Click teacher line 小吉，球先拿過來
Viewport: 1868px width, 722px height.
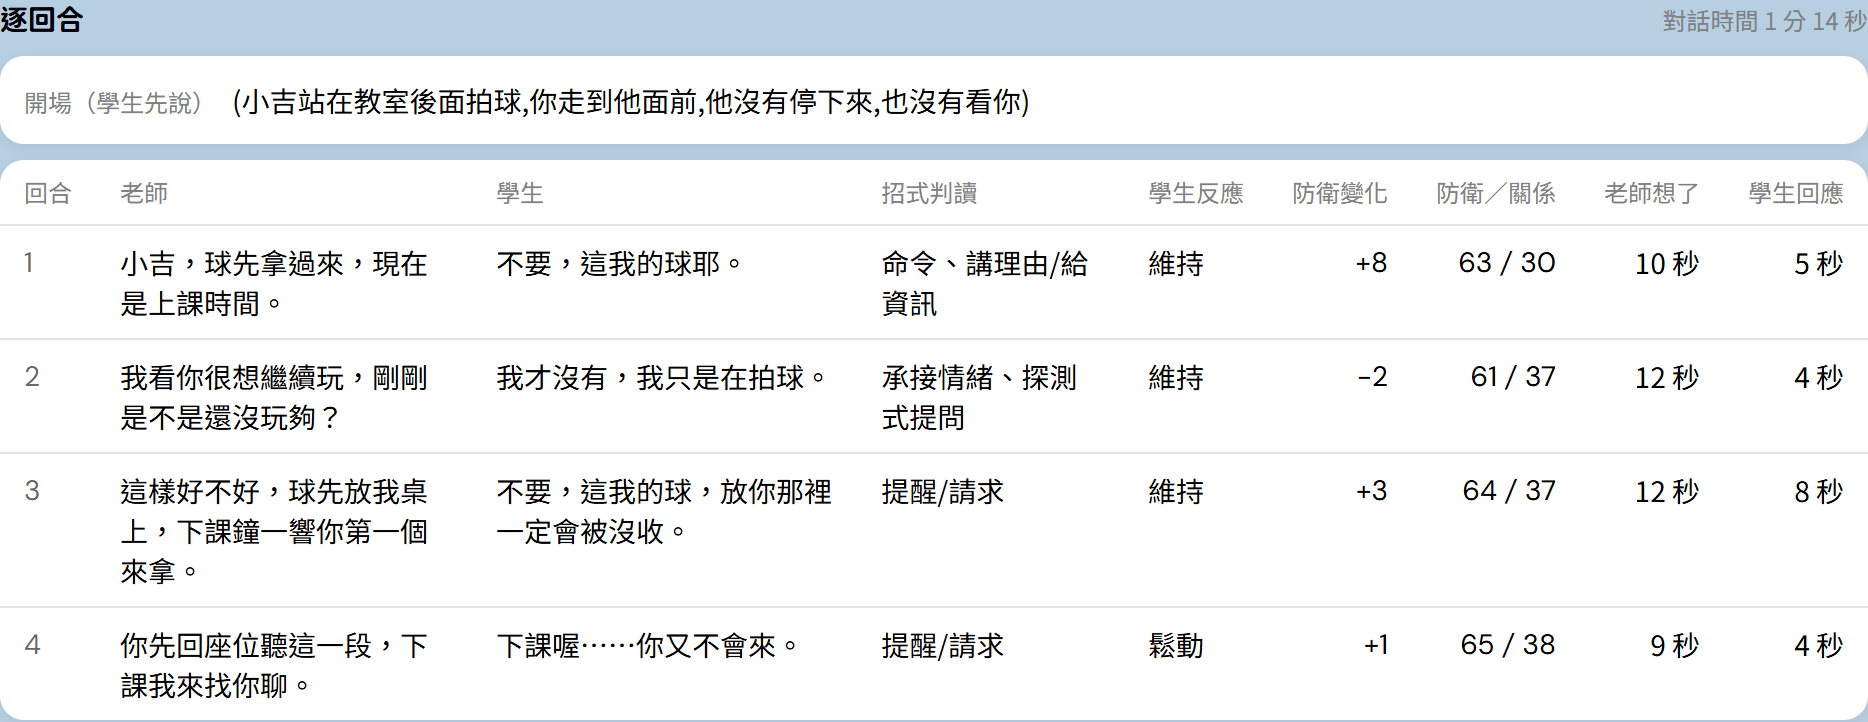pos(274,283)
